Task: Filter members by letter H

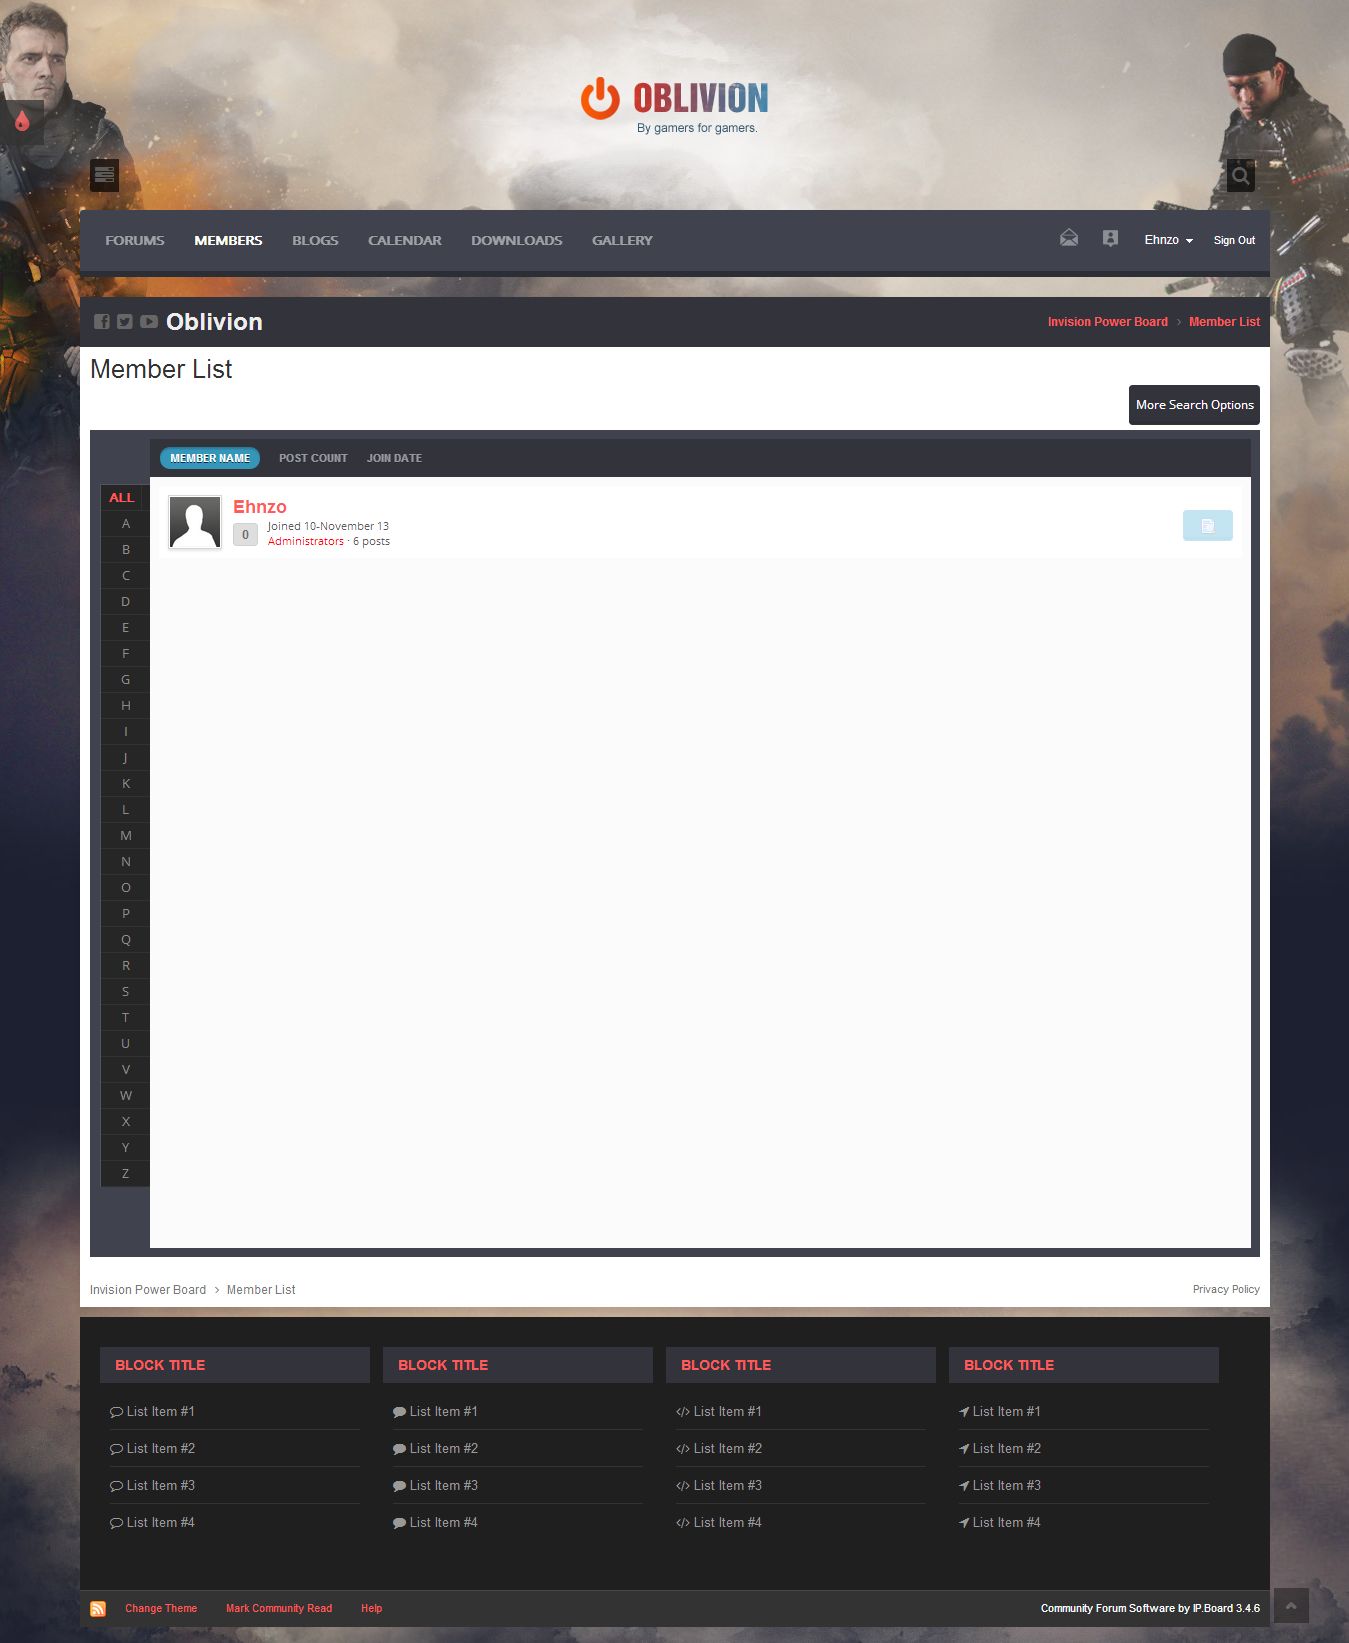Action: pos(125,706)
